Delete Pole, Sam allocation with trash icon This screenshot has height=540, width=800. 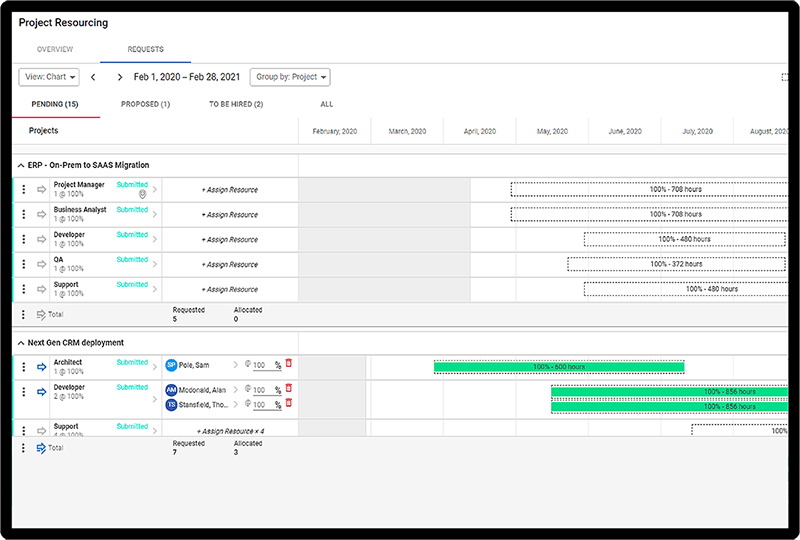point(289,363)
